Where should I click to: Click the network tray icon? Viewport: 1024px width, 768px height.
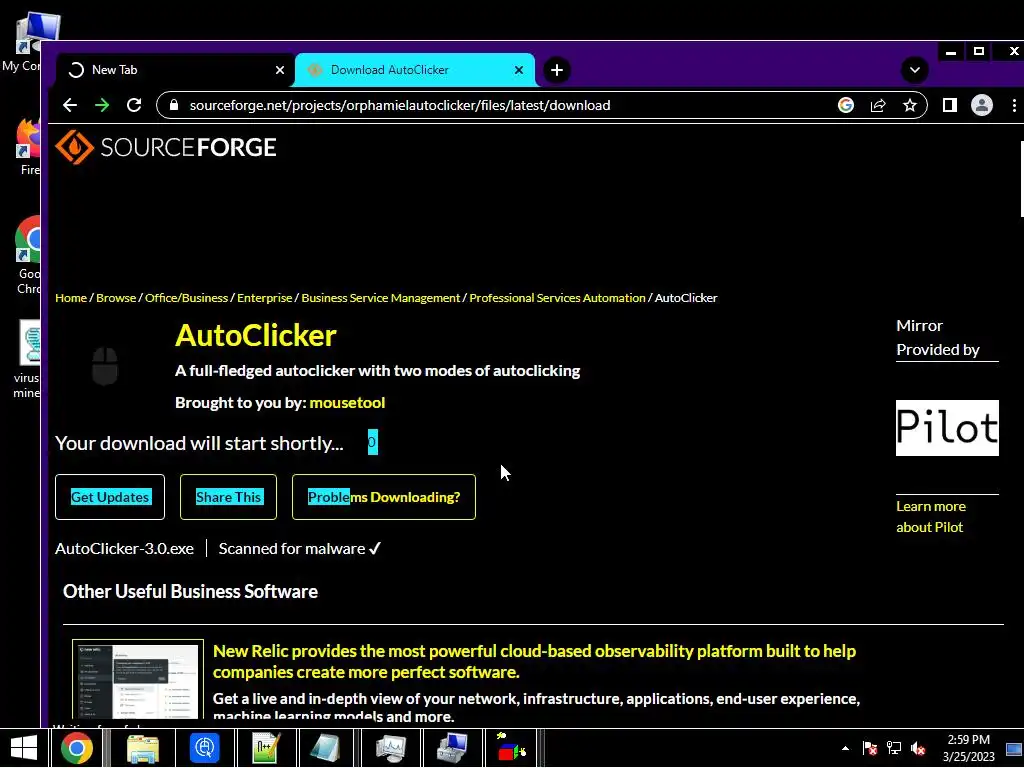893,748
